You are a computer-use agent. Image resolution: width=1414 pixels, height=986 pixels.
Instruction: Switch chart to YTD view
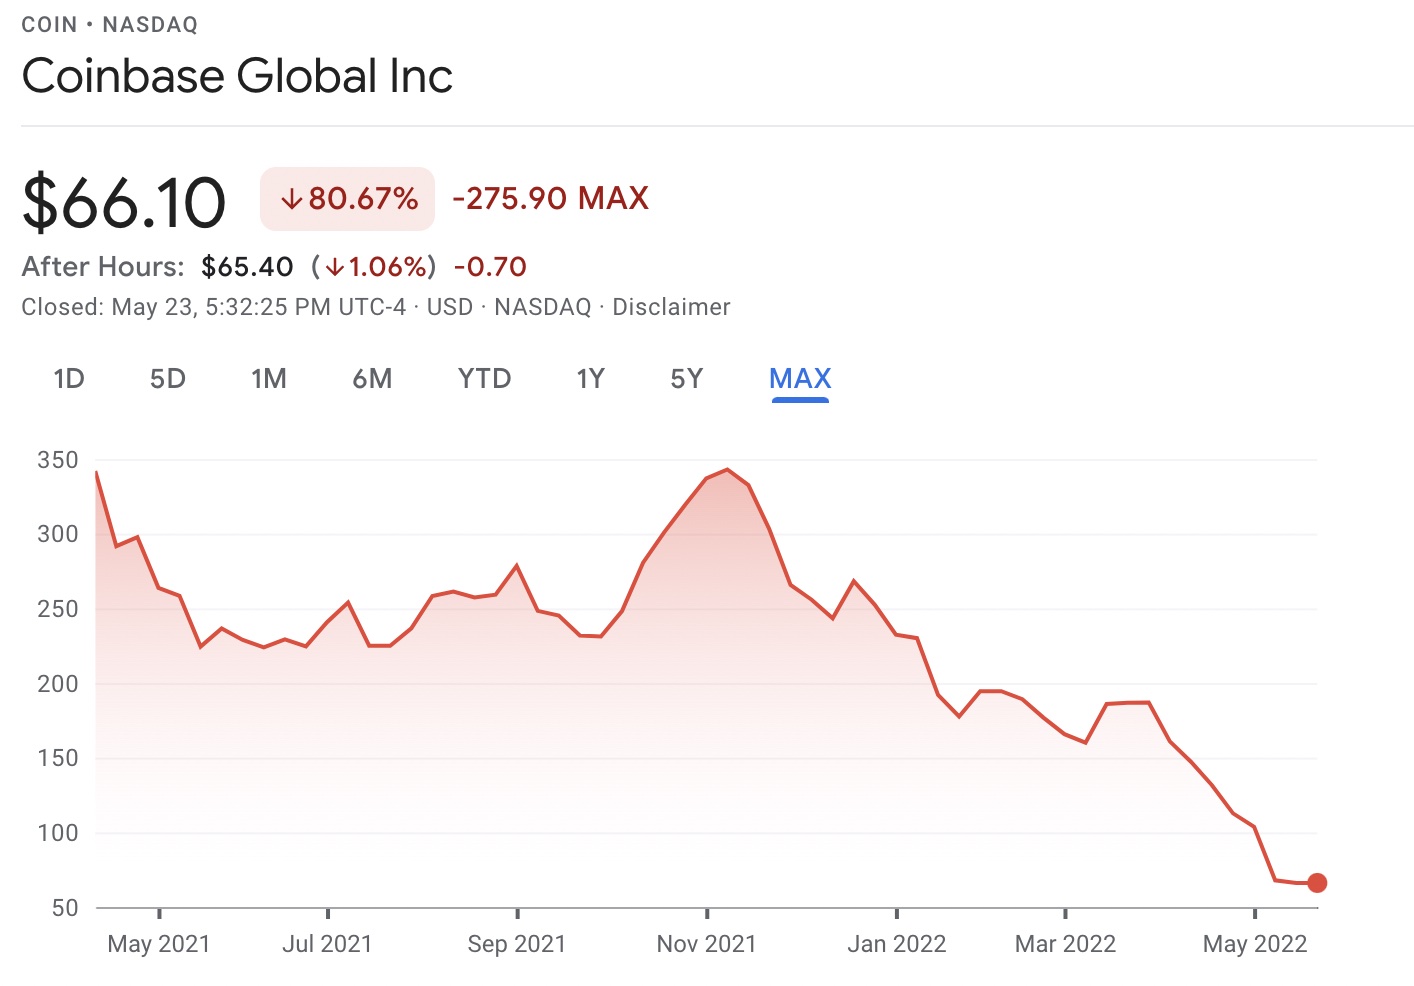485,379
